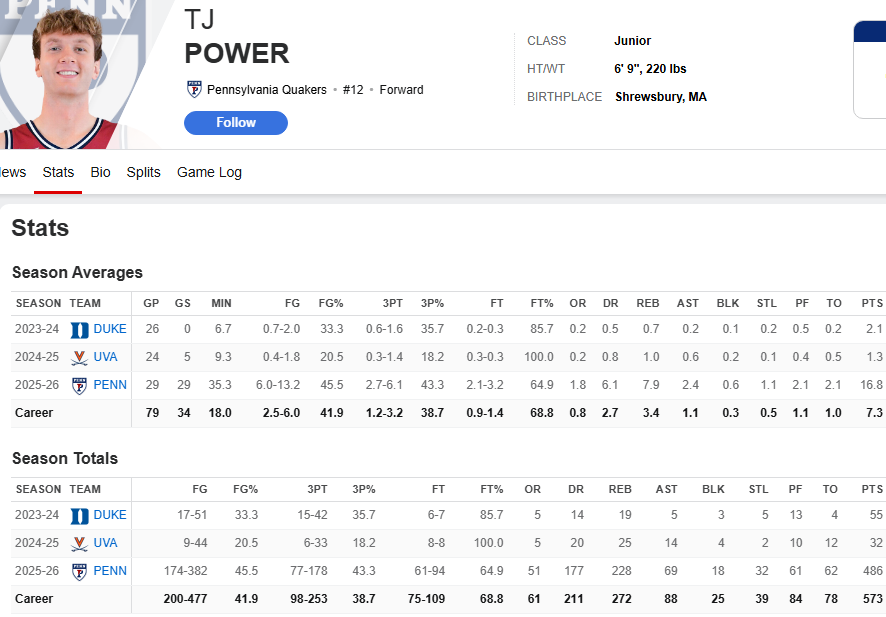The height and width of the screenshot is (617, 886).
Task: Click the UVA logo in Season Totals table
Action: pyautogui.click(x=79, y=543)
